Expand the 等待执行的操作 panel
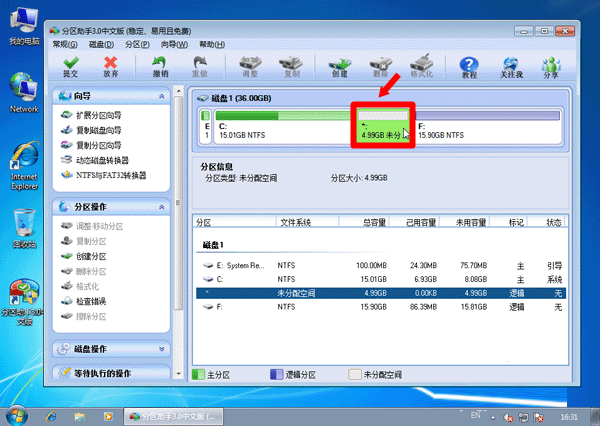600x426 pixels. pyautogui.click(x=162, y=373)
